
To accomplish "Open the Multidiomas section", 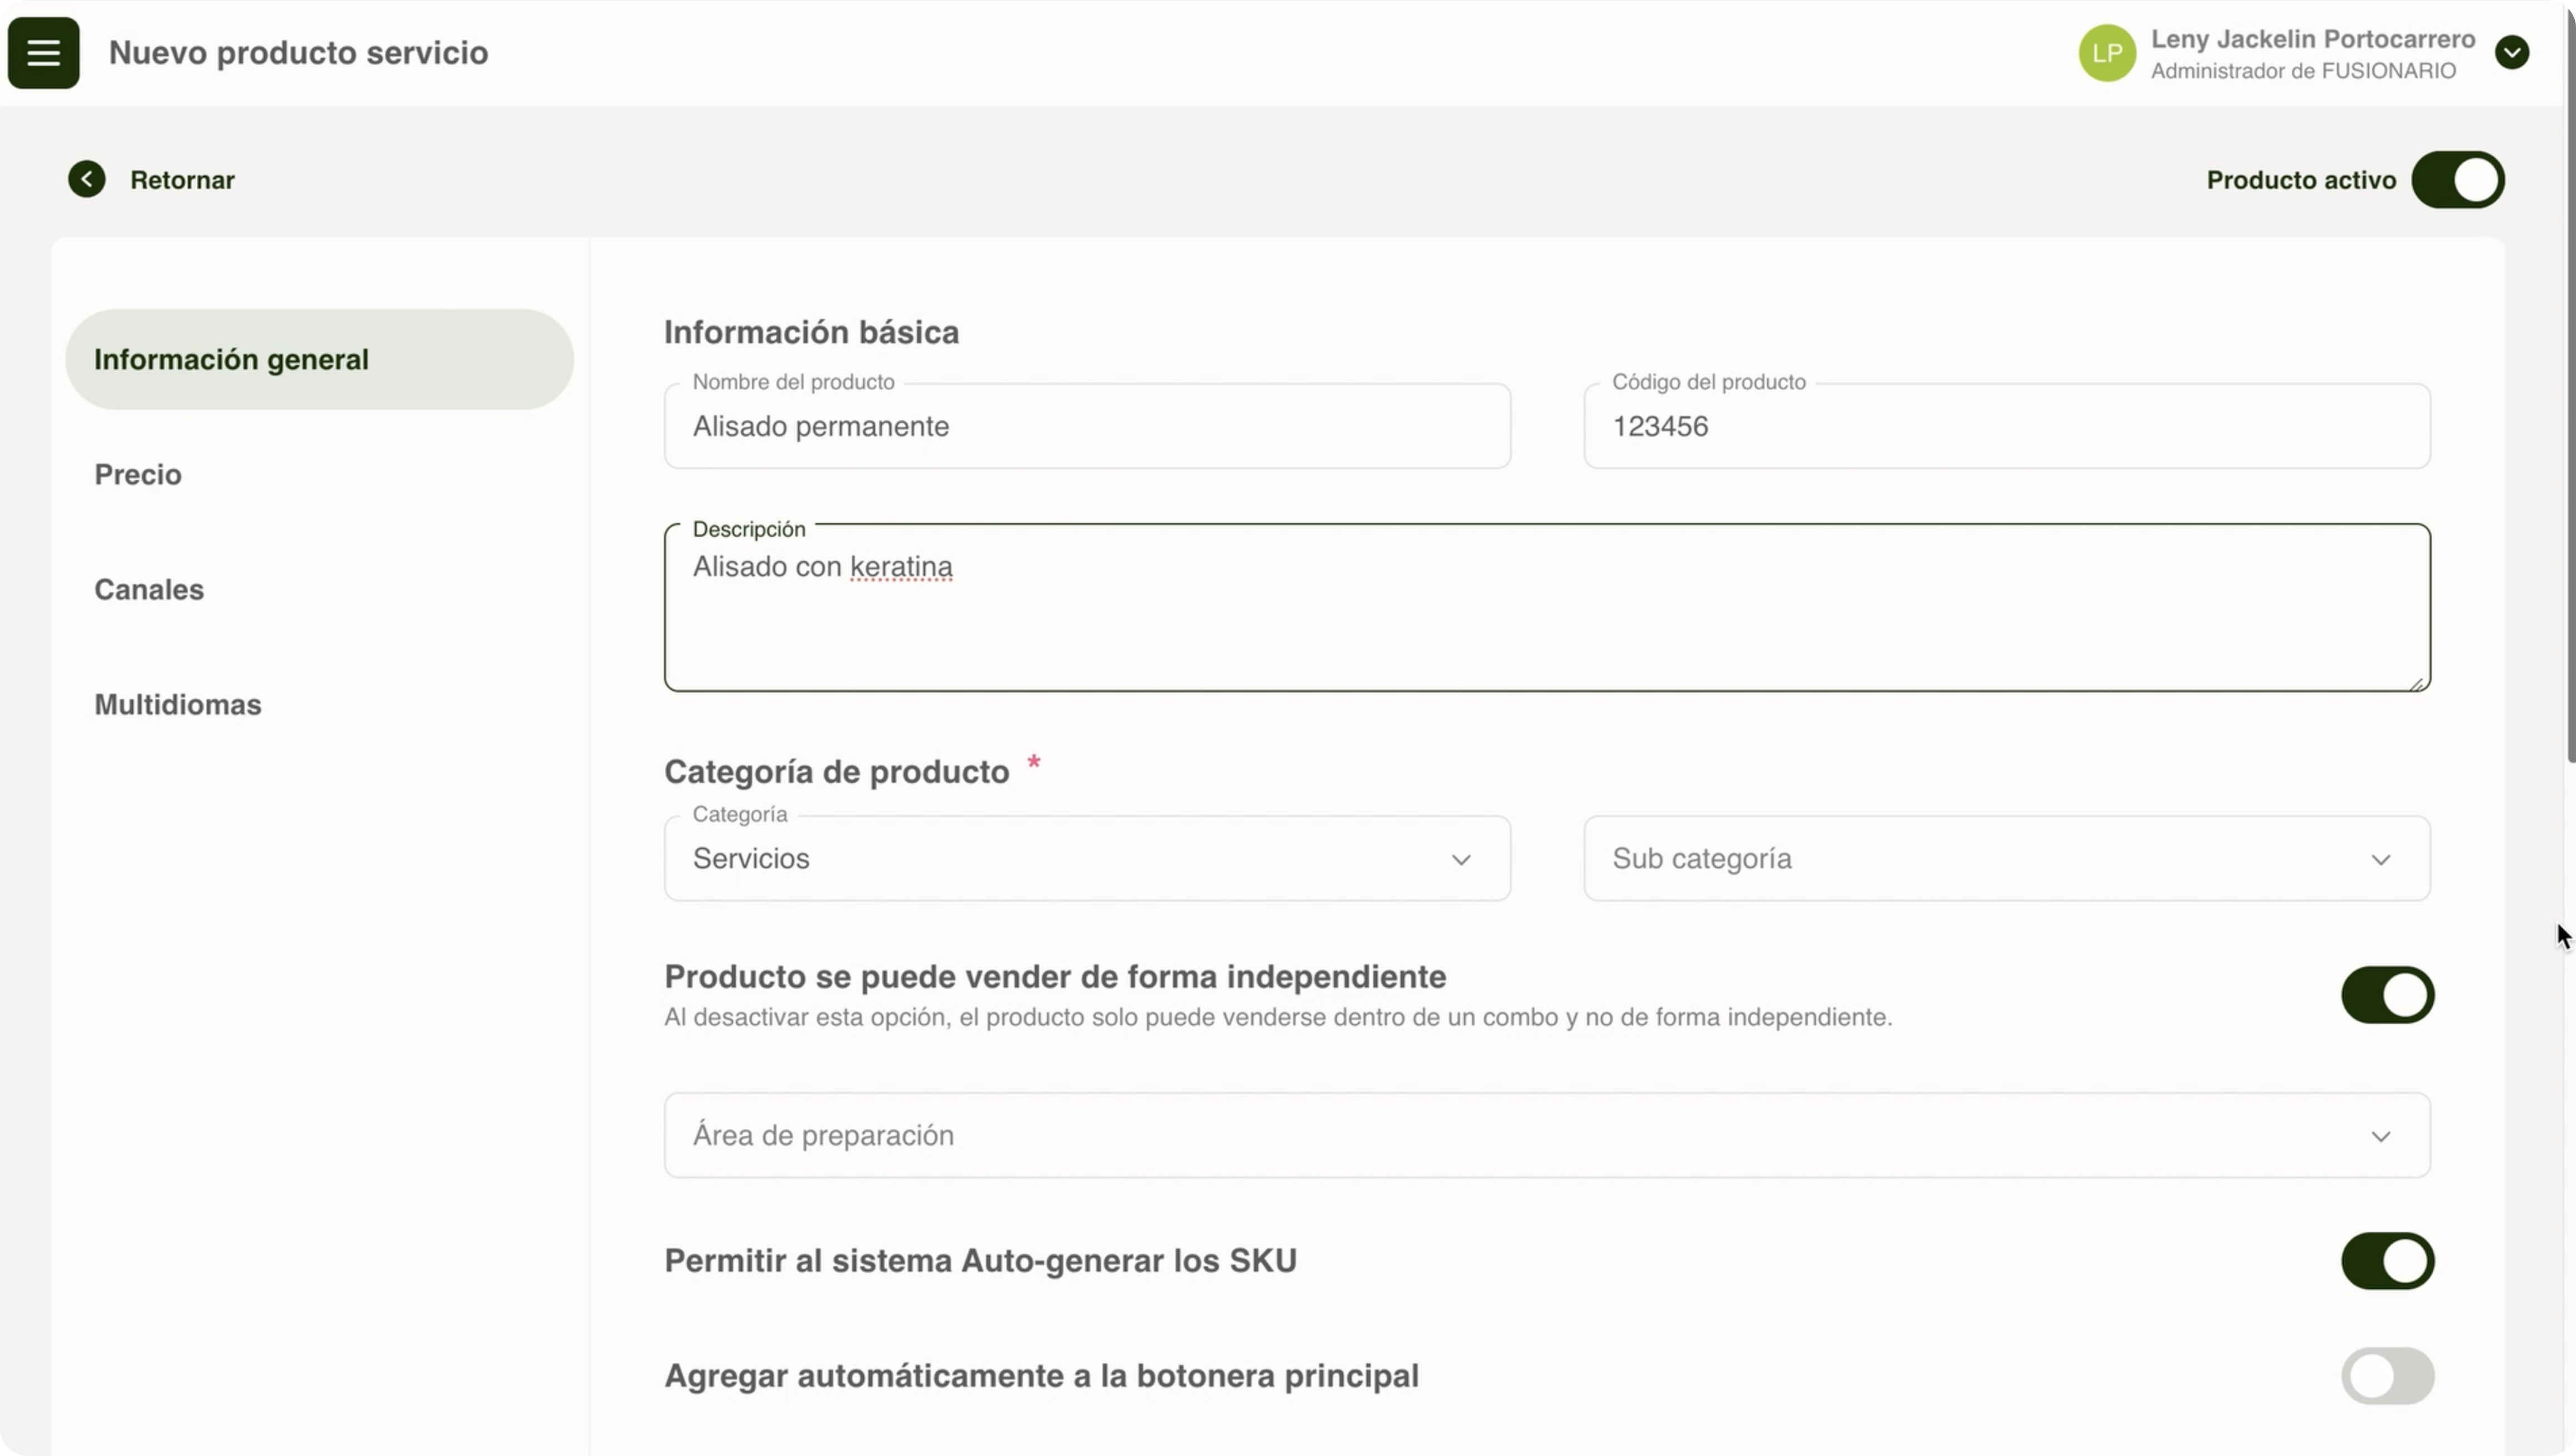I will (x=178, y=705).
